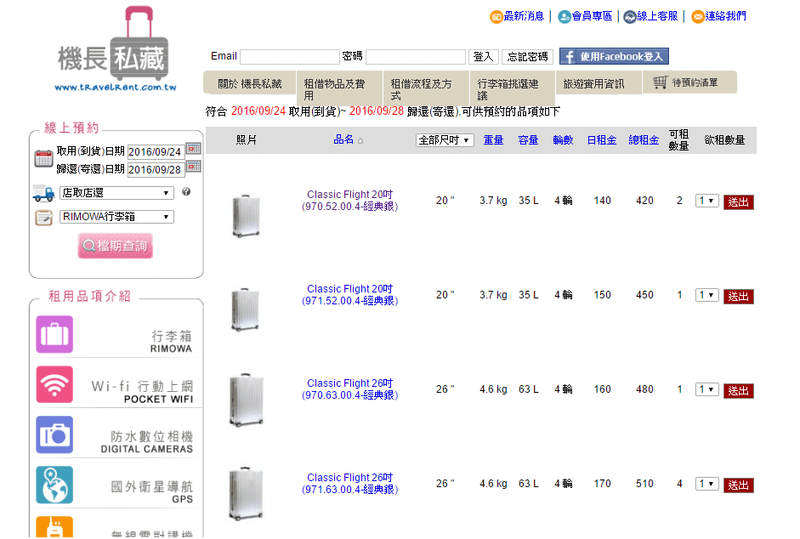Screen dimensions: 800x539
Task: Click 送出 for the 970.52.00.4 suitcase
Action: coord(738,202)
